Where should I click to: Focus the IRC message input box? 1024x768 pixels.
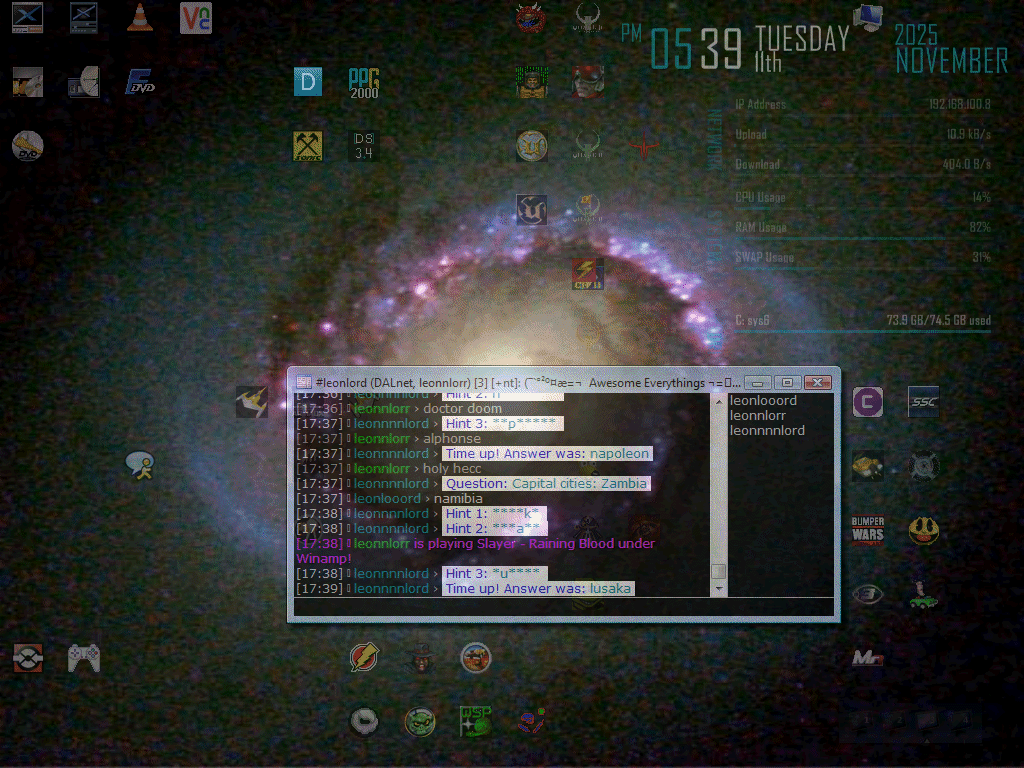pyautogui.click(x=560, y=607)
